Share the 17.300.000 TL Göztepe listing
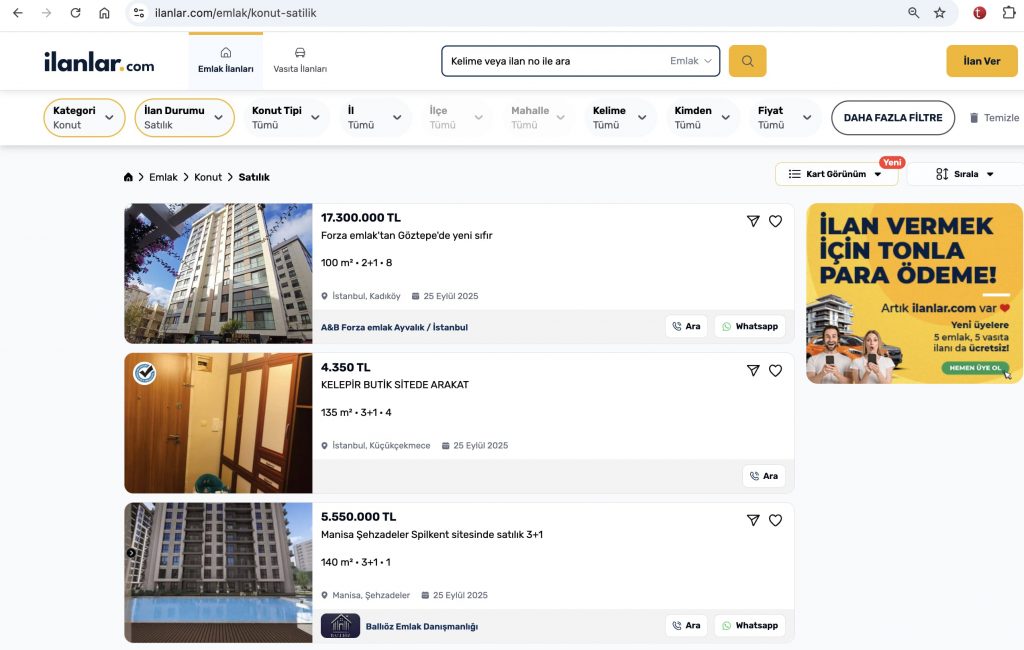The width and height of the screenshot is (1024, 650). click(x=753, y=221)
